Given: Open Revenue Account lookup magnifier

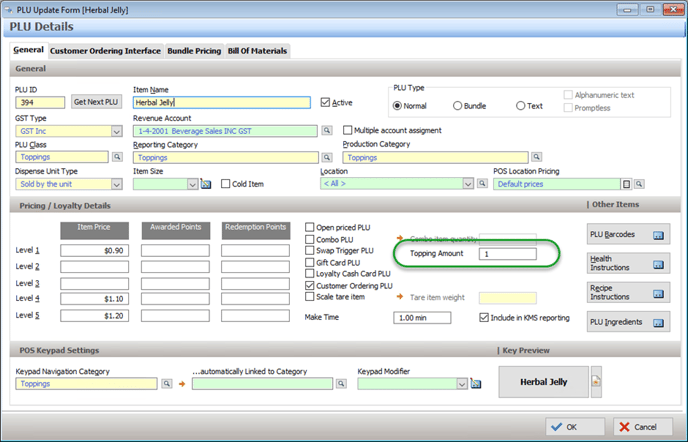Looking at the screenshot, I should (x=327, y=130).
